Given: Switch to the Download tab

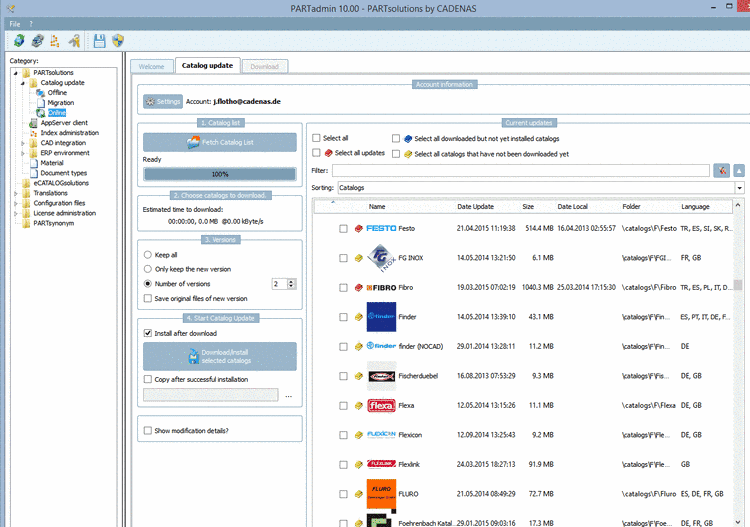Looking at the screenshot, I should point(265,66).
